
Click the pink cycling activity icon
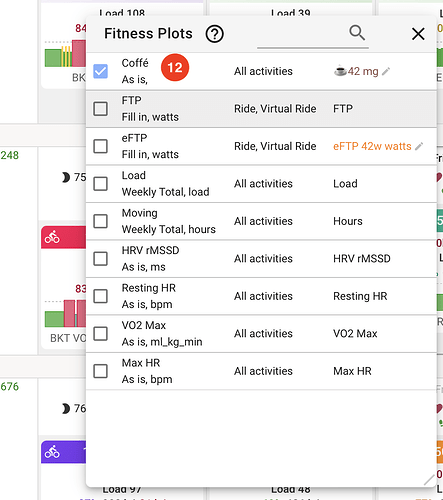pyautogui.click(x=52, y=237)
